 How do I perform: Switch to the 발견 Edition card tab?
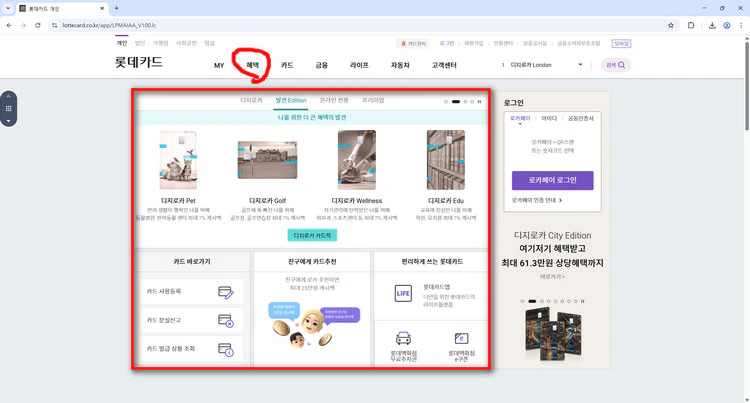click(291, 100)
